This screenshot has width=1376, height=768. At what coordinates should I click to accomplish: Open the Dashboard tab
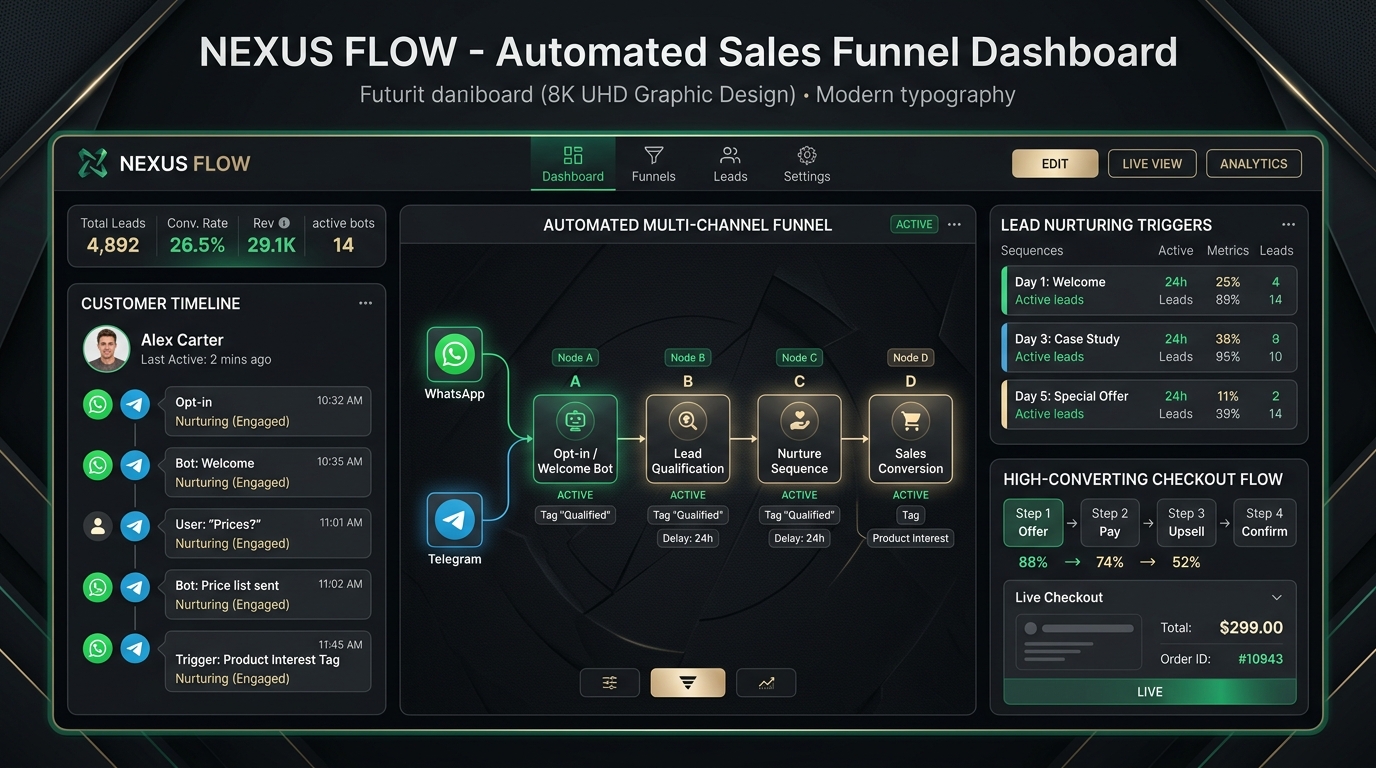coord(573,164)
